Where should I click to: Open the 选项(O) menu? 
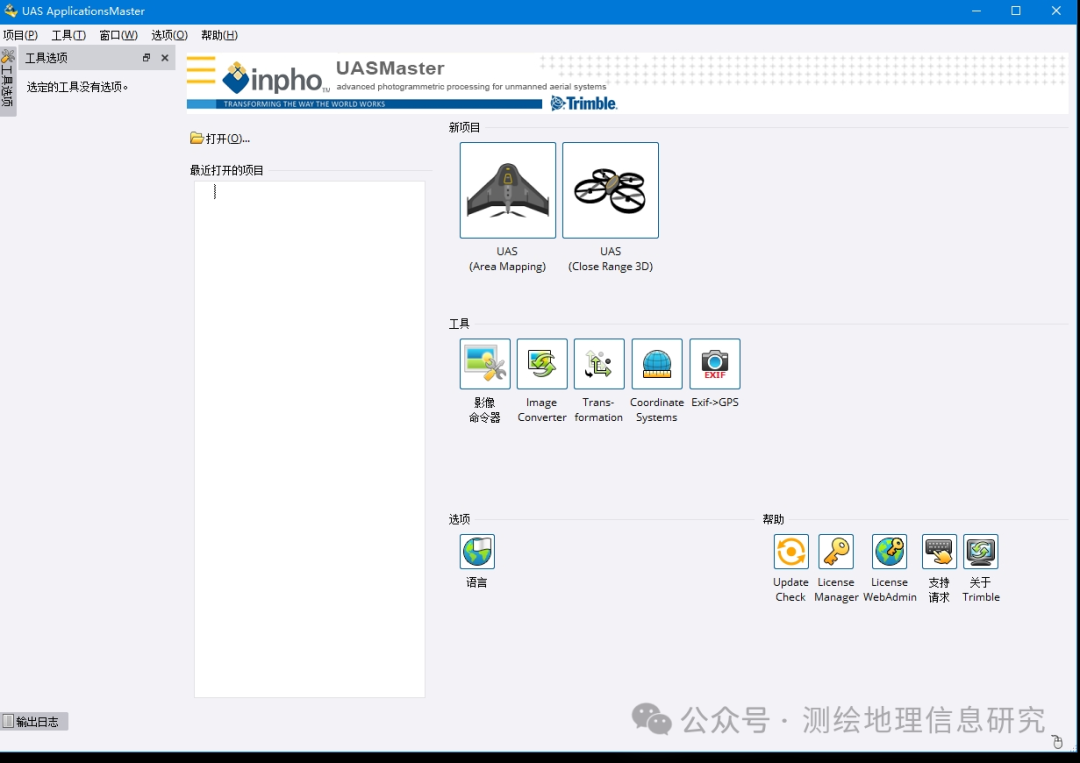pyautogui.click(x=169, y=35)
